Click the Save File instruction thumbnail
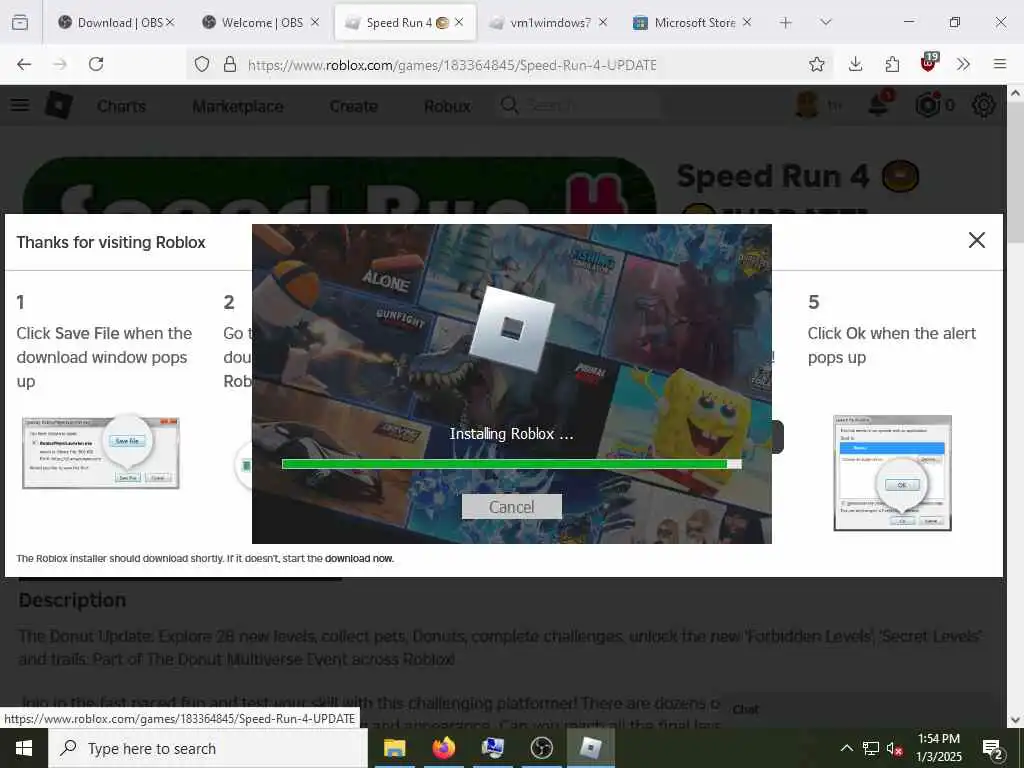This screenshot has height=768, width=1024. [x=101, y=453]
